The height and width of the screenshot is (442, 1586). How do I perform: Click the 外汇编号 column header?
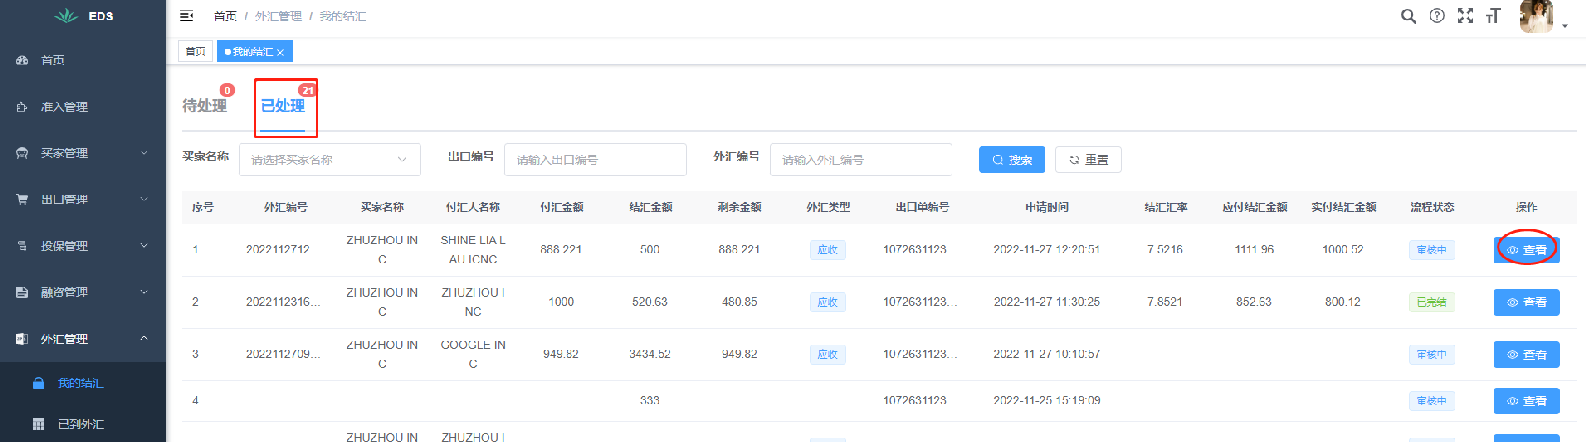286,207
